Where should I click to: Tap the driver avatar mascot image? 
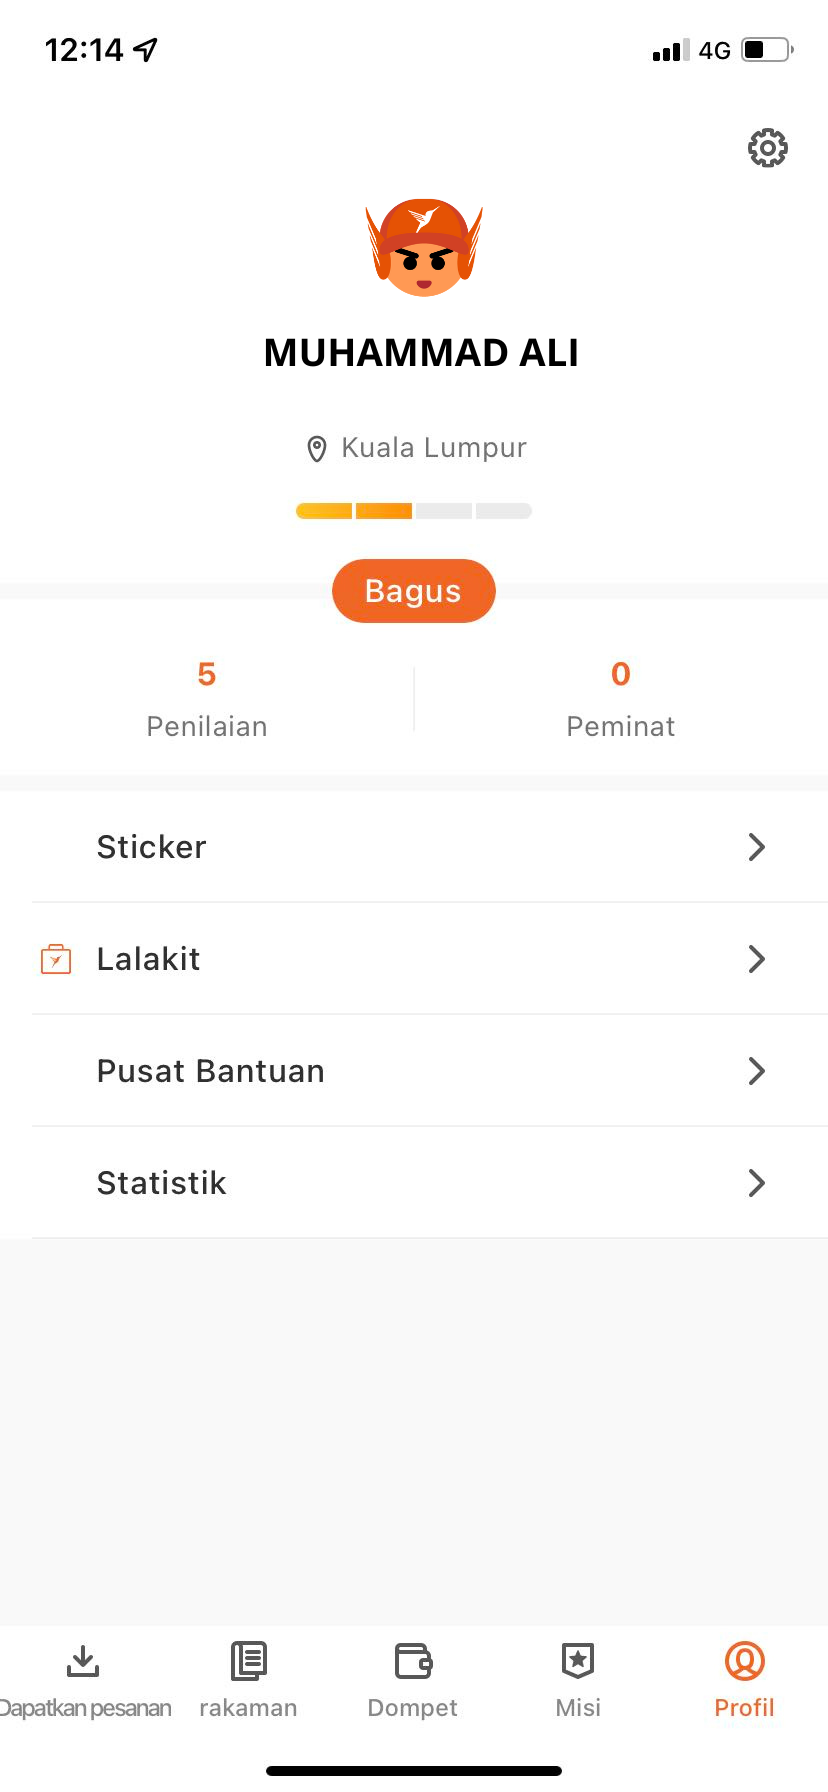(x=424, y=246)
